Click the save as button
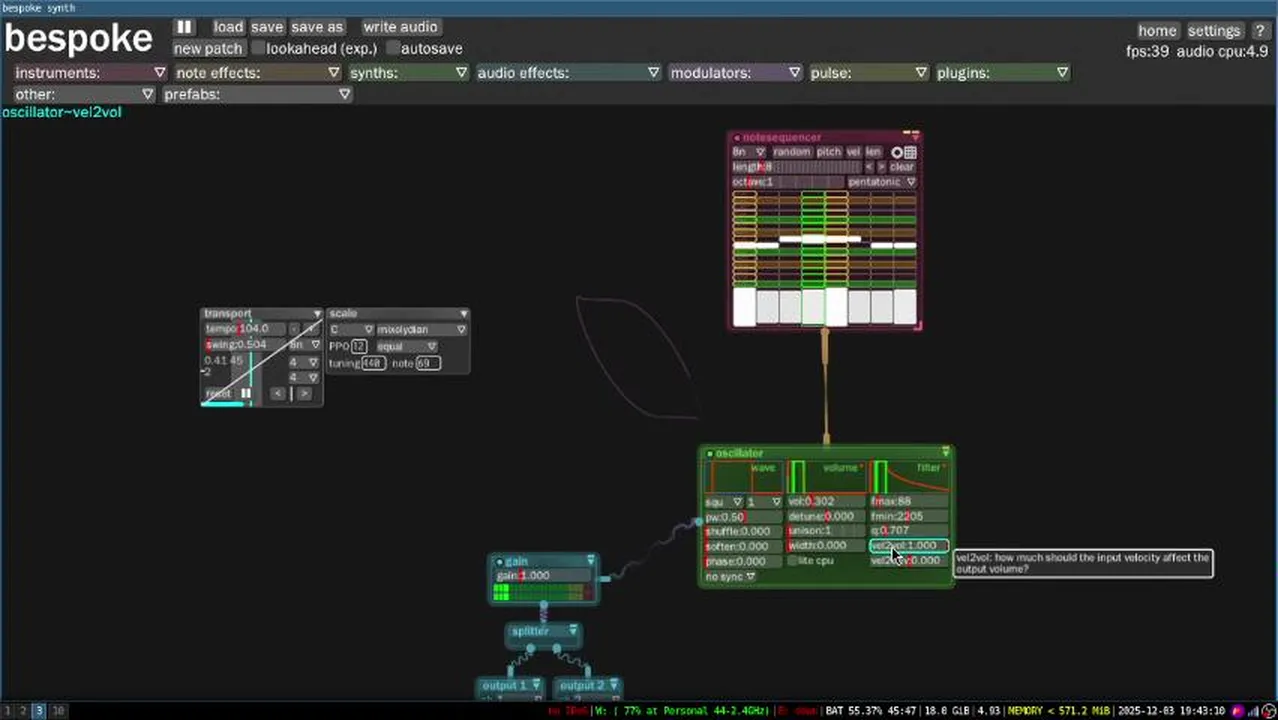The width and height of the screenshot is (1278, 720). 317,27
